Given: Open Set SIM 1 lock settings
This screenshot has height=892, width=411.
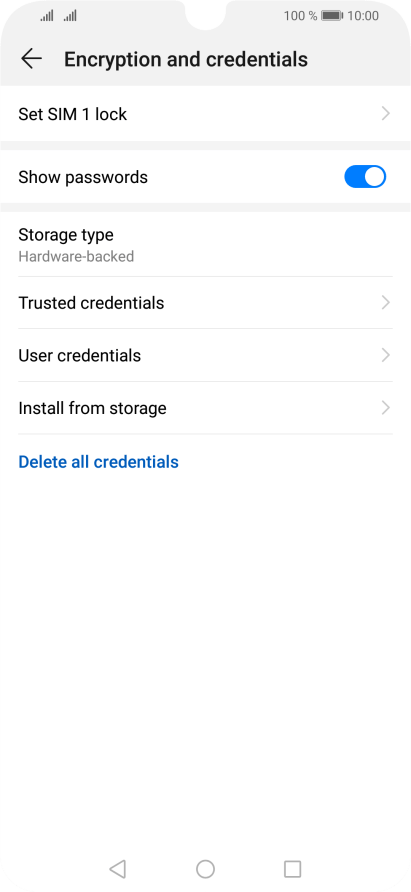Looking at the screenshot, I should click(x=206, y=114).
